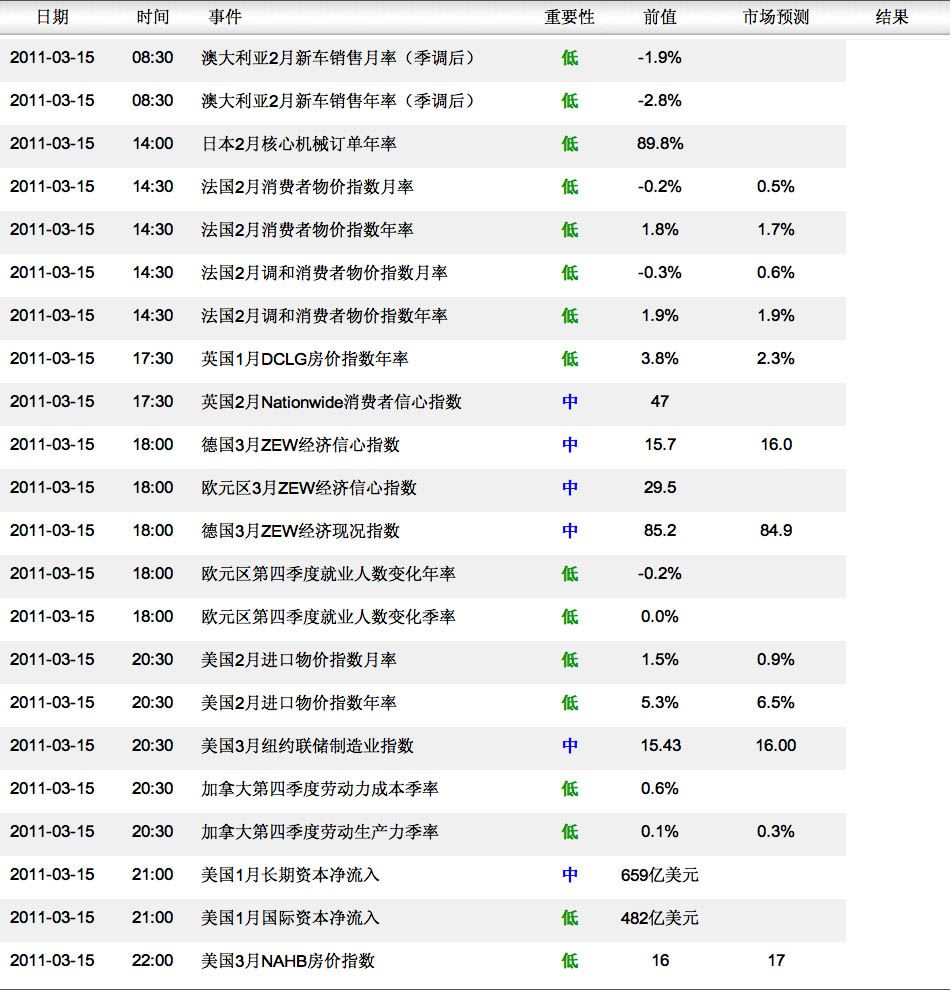Click the 前值 column header
The width and height of the screenshot is (952, 1006).
659,17
